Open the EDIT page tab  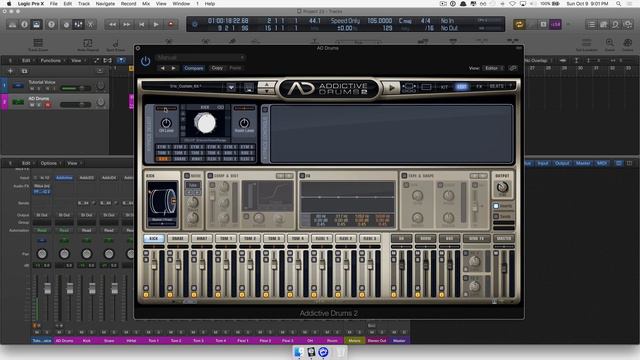[x=461, y=87]
